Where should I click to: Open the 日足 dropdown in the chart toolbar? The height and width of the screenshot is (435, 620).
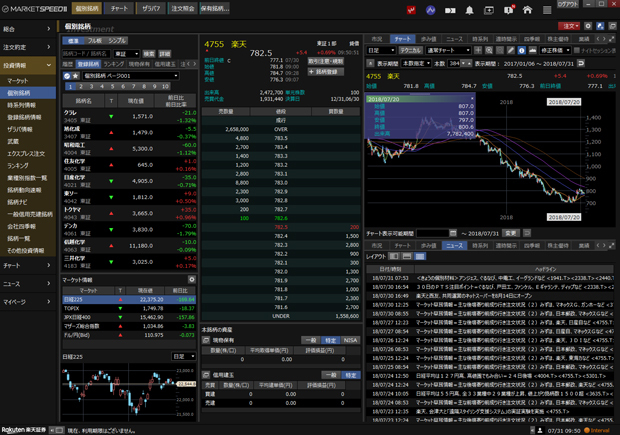pos(382,50)
